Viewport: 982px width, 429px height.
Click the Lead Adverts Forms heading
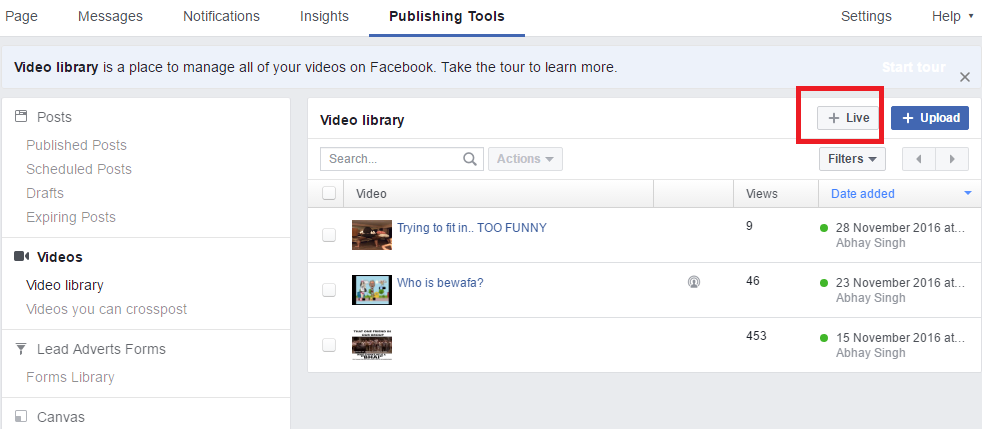(101, 349)
